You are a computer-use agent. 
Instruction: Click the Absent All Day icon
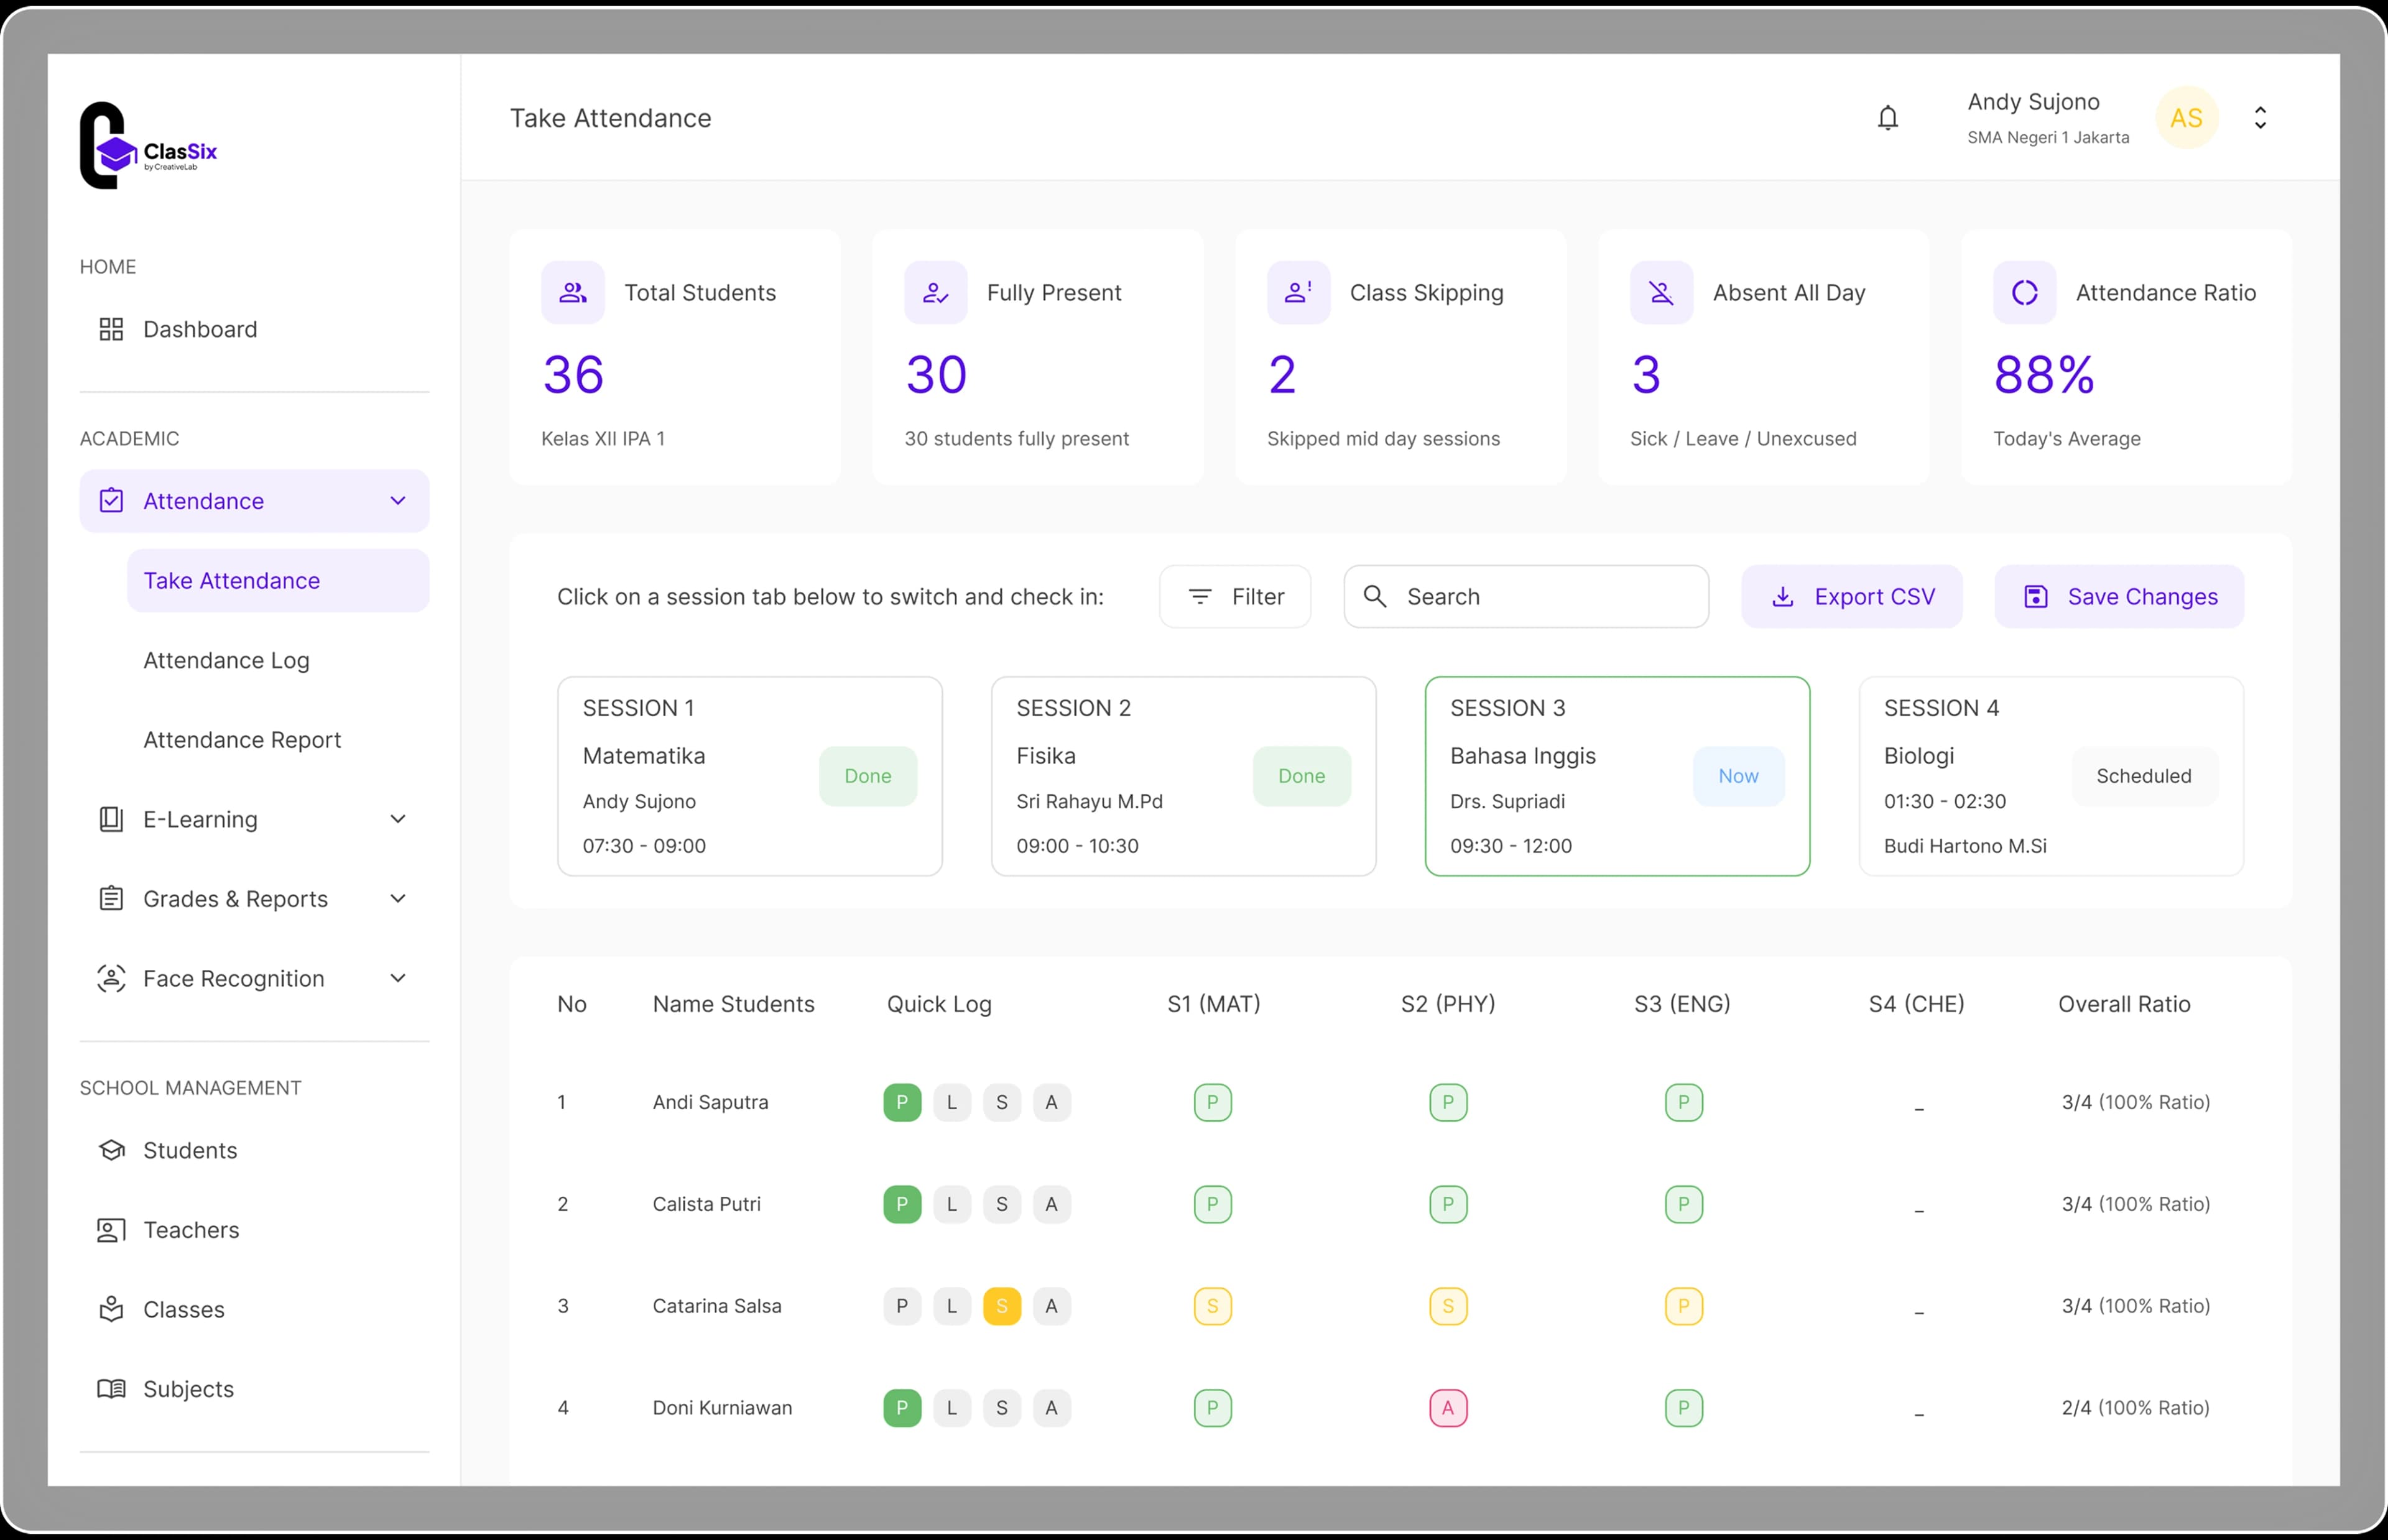pyautogui.click(x=1661, y=292)
